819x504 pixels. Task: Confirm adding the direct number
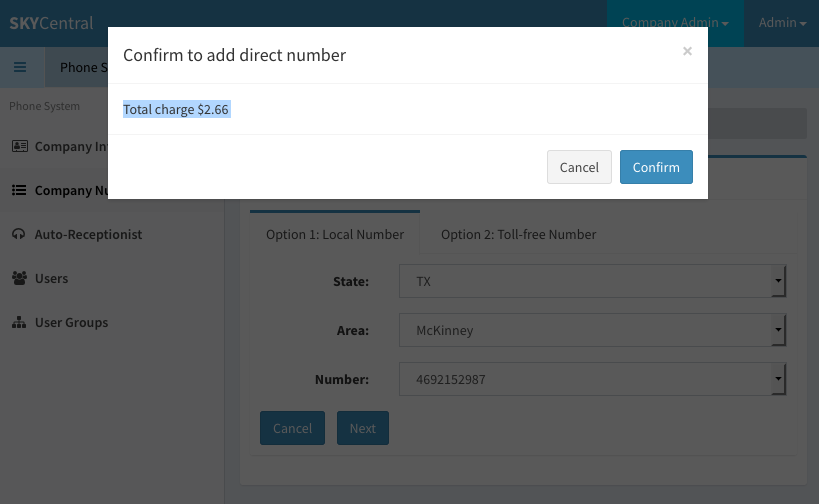click(656, 167)
